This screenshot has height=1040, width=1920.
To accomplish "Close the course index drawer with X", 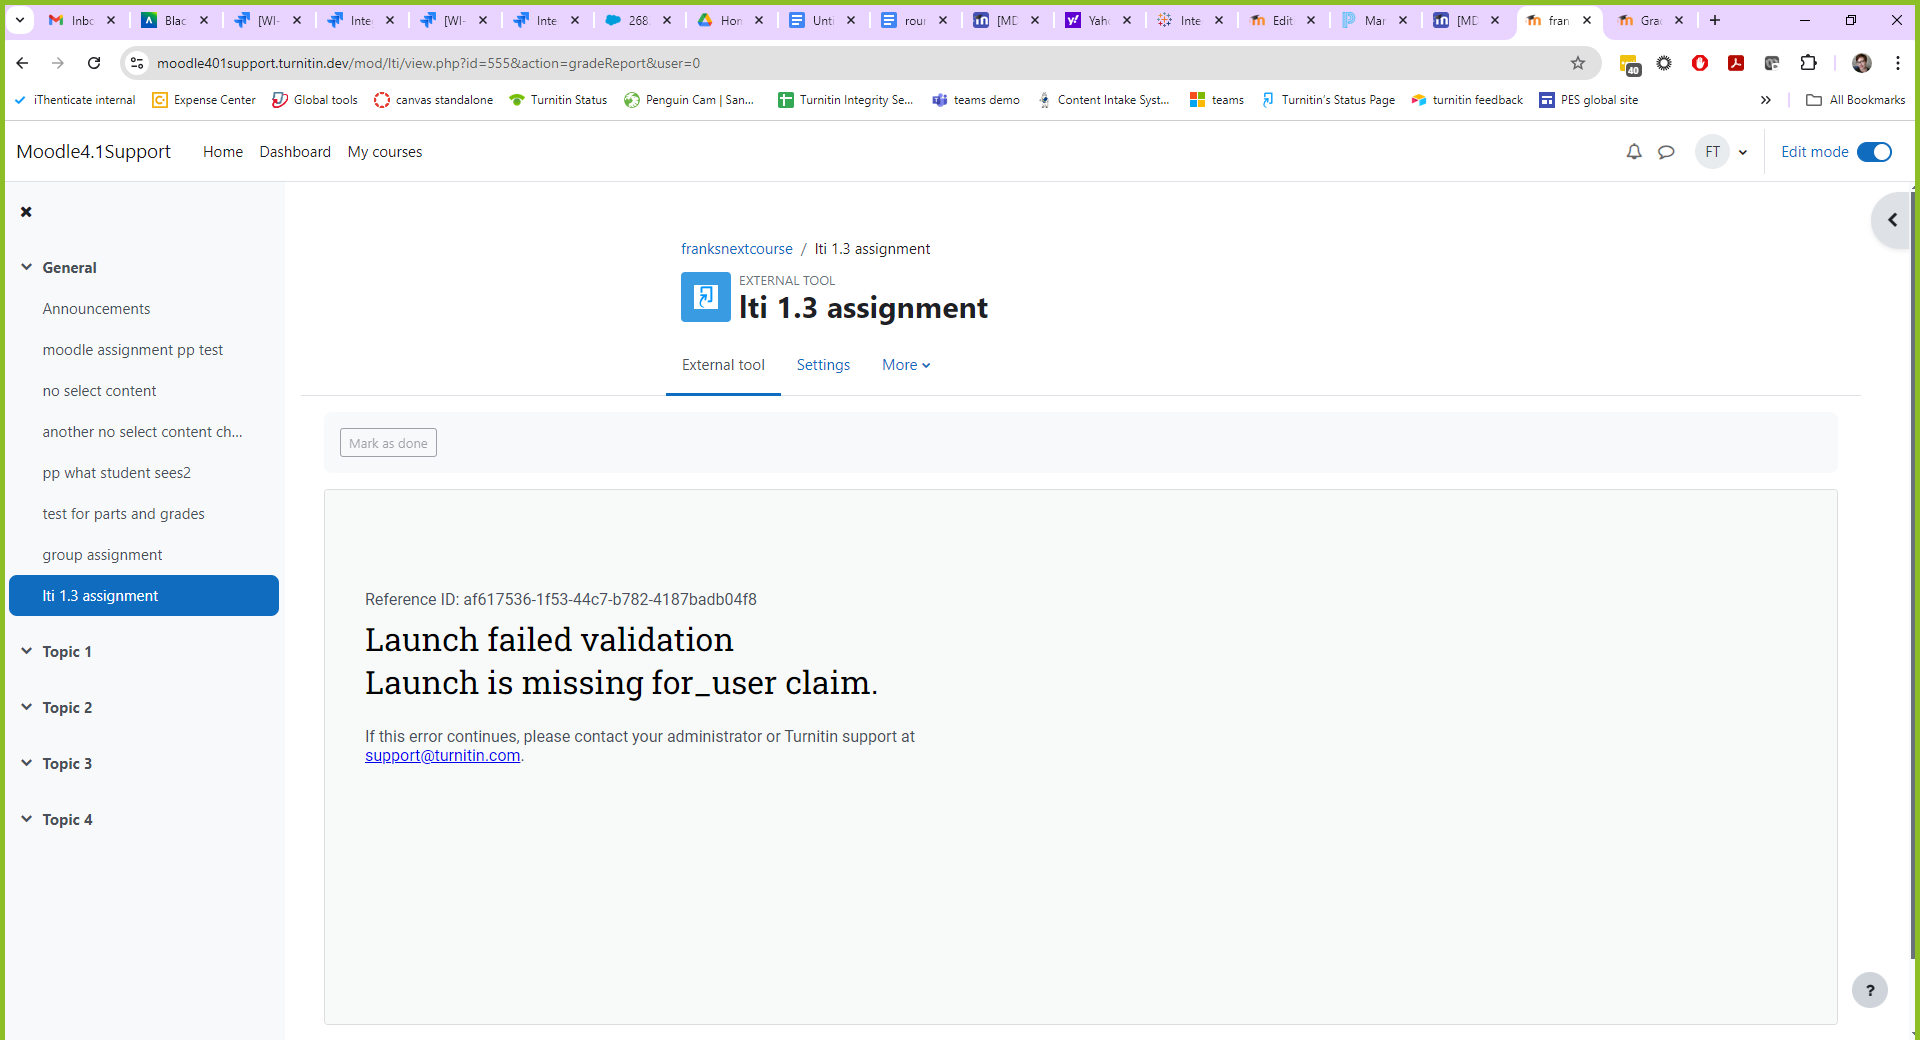I will [x=26, y=212].
